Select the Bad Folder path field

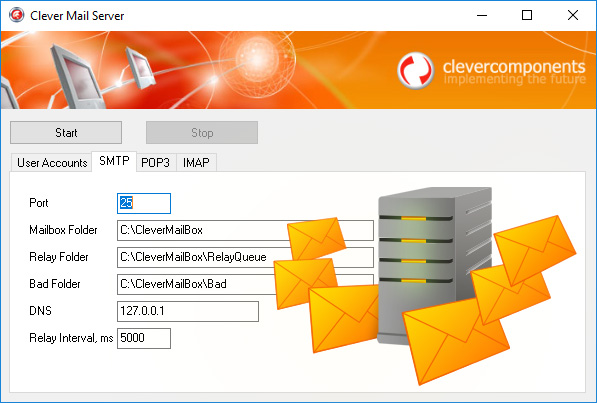[245, 285]
